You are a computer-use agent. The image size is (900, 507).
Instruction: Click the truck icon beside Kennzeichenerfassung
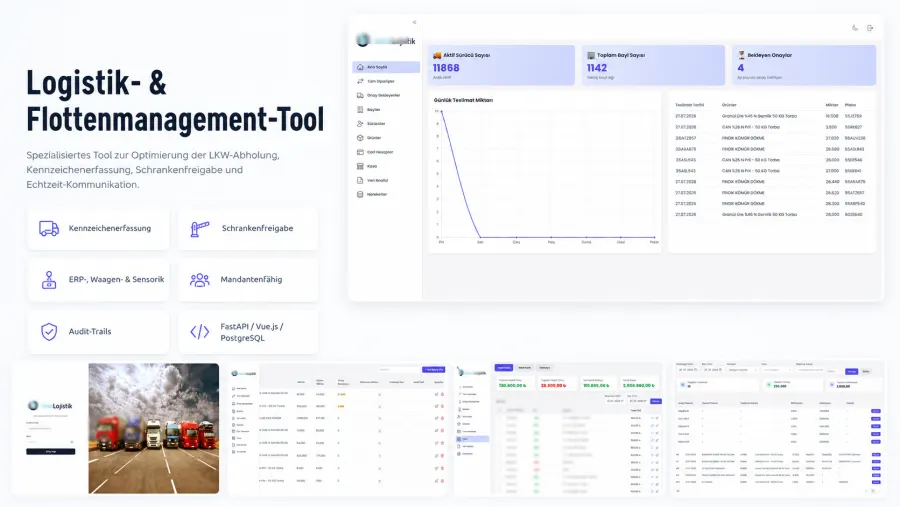49,229
